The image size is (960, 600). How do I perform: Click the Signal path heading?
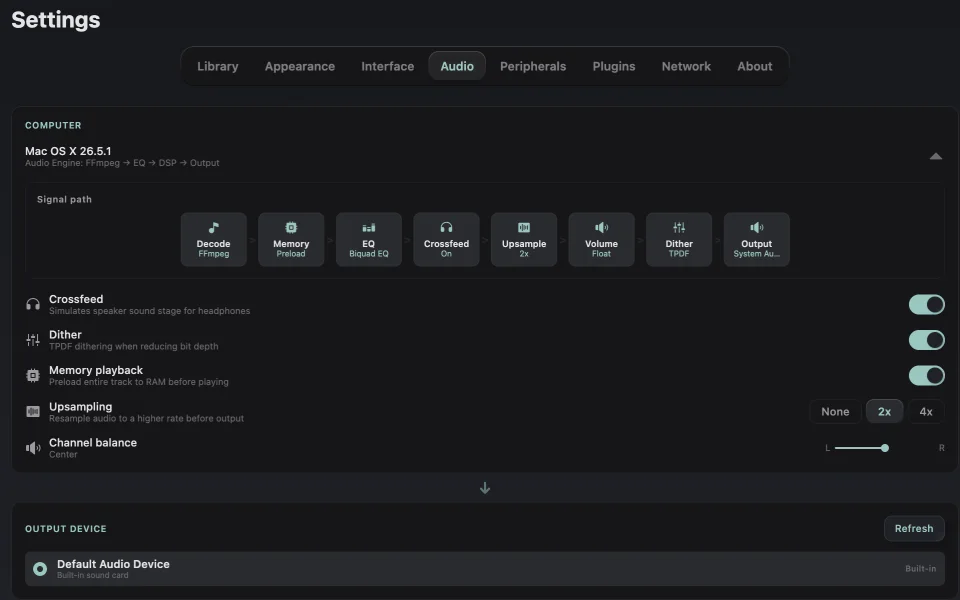tap(64, 199)
